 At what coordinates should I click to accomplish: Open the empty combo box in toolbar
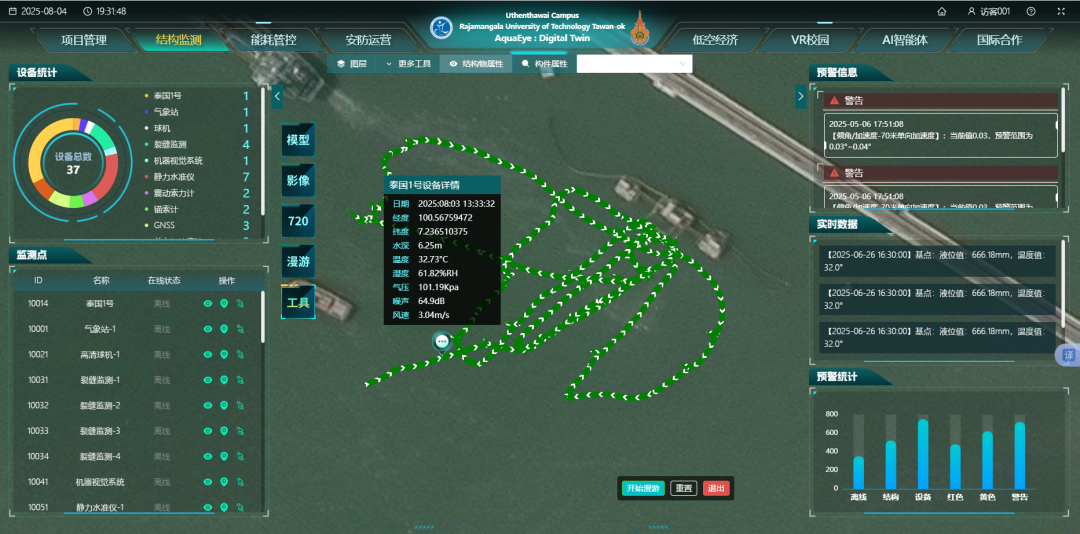(634, 64)
